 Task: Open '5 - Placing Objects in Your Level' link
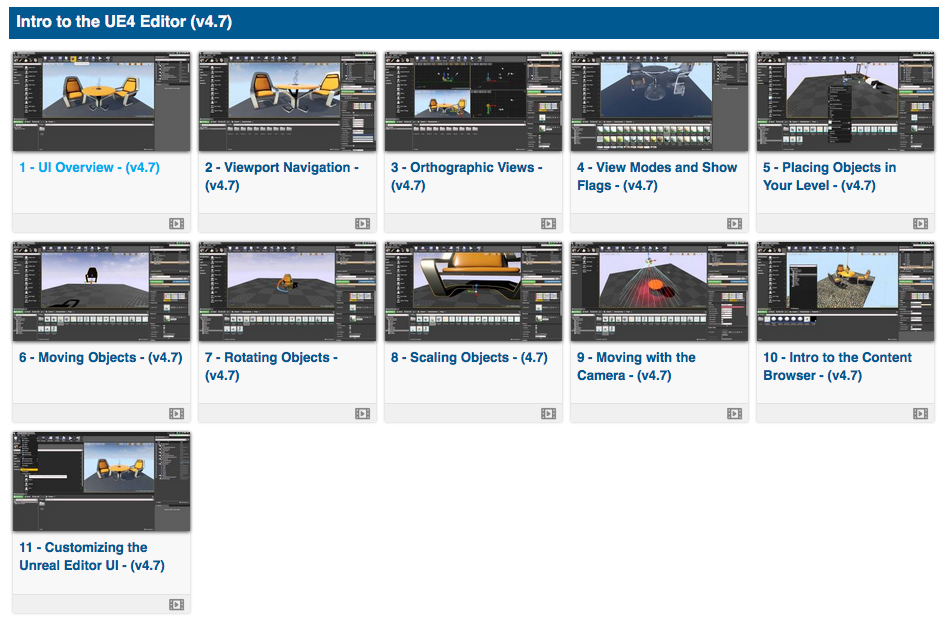coord(829,176)
